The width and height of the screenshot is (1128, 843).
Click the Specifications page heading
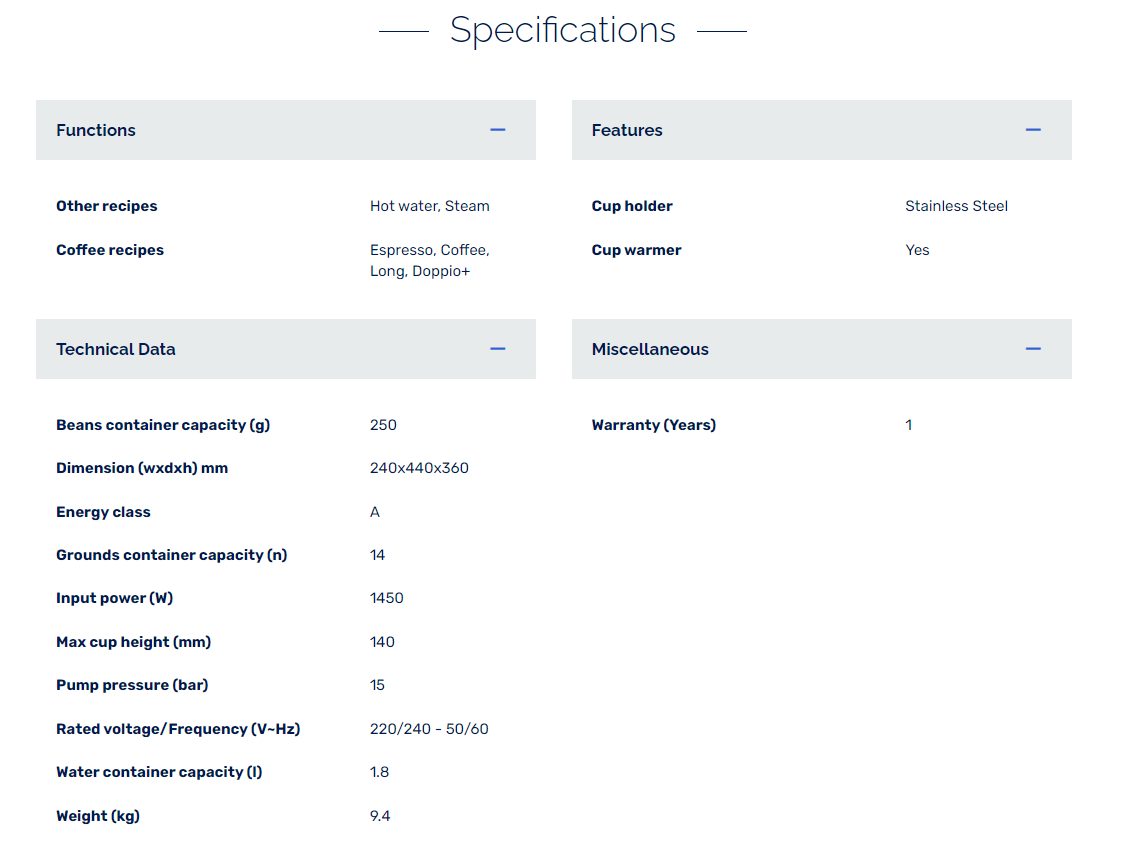point(563,30)
